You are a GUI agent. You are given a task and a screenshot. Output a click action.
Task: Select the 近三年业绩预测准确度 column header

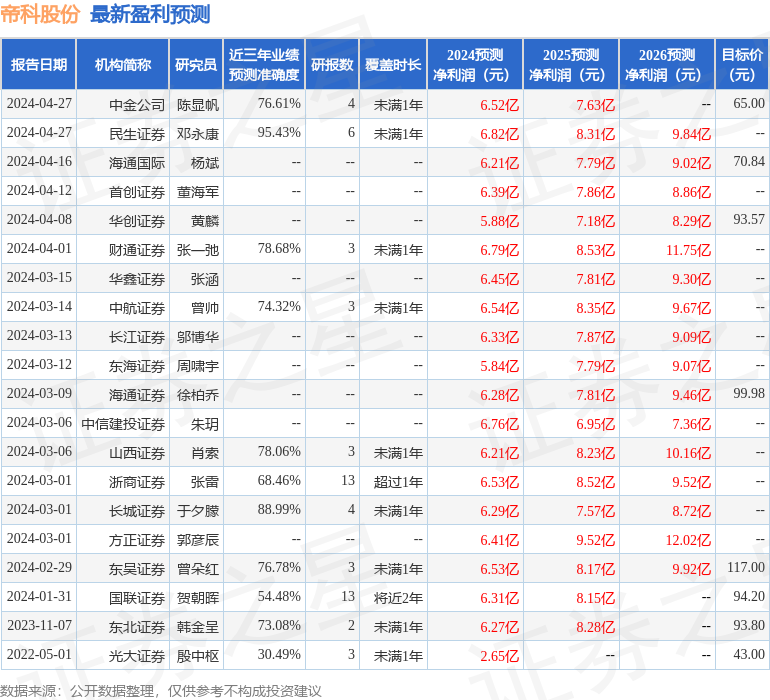click(x=264, y=64)
